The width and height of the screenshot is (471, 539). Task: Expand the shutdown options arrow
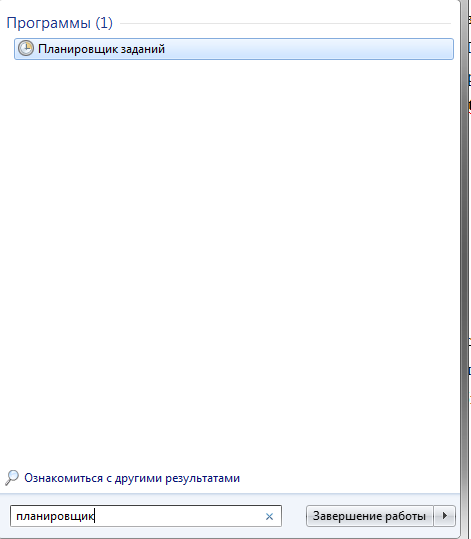[445, 516]
